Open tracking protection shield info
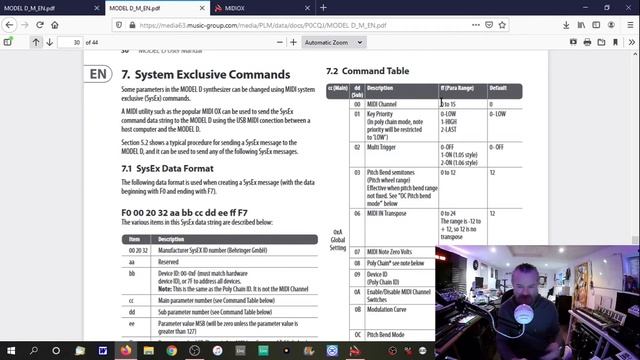The image size is (640, 360). coord(119,25)
